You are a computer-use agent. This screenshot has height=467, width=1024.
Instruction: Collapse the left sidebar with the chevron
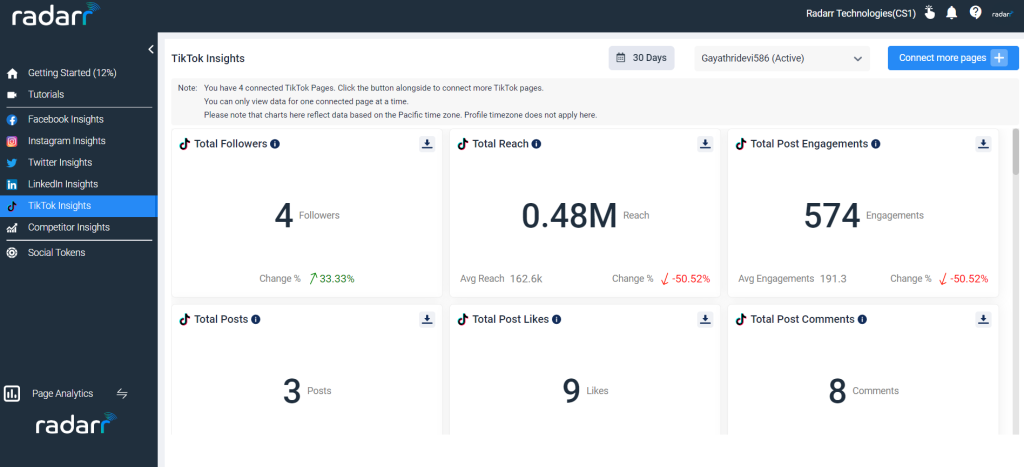[151, 49]
